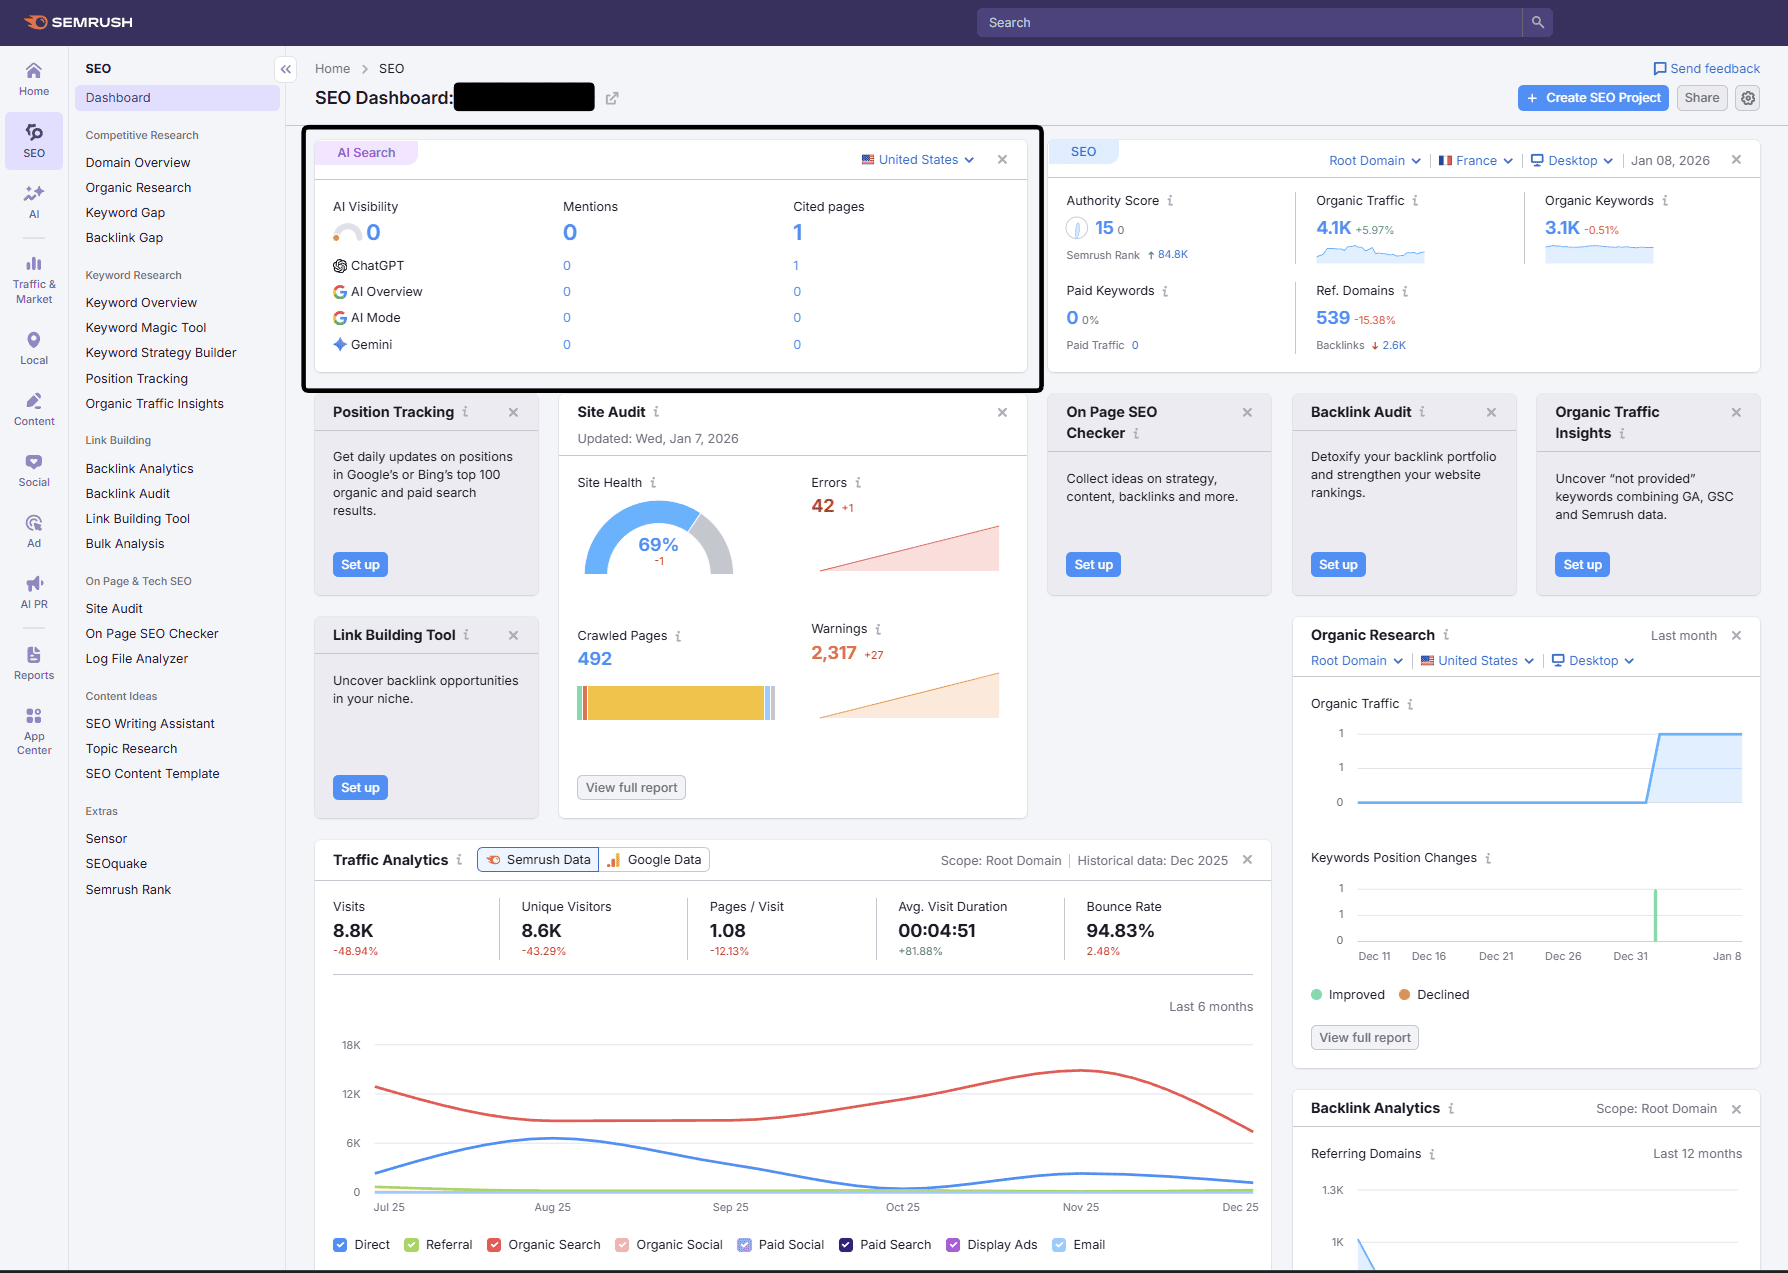Uncheck Organic Search in chart legend

click(494, 1245)
